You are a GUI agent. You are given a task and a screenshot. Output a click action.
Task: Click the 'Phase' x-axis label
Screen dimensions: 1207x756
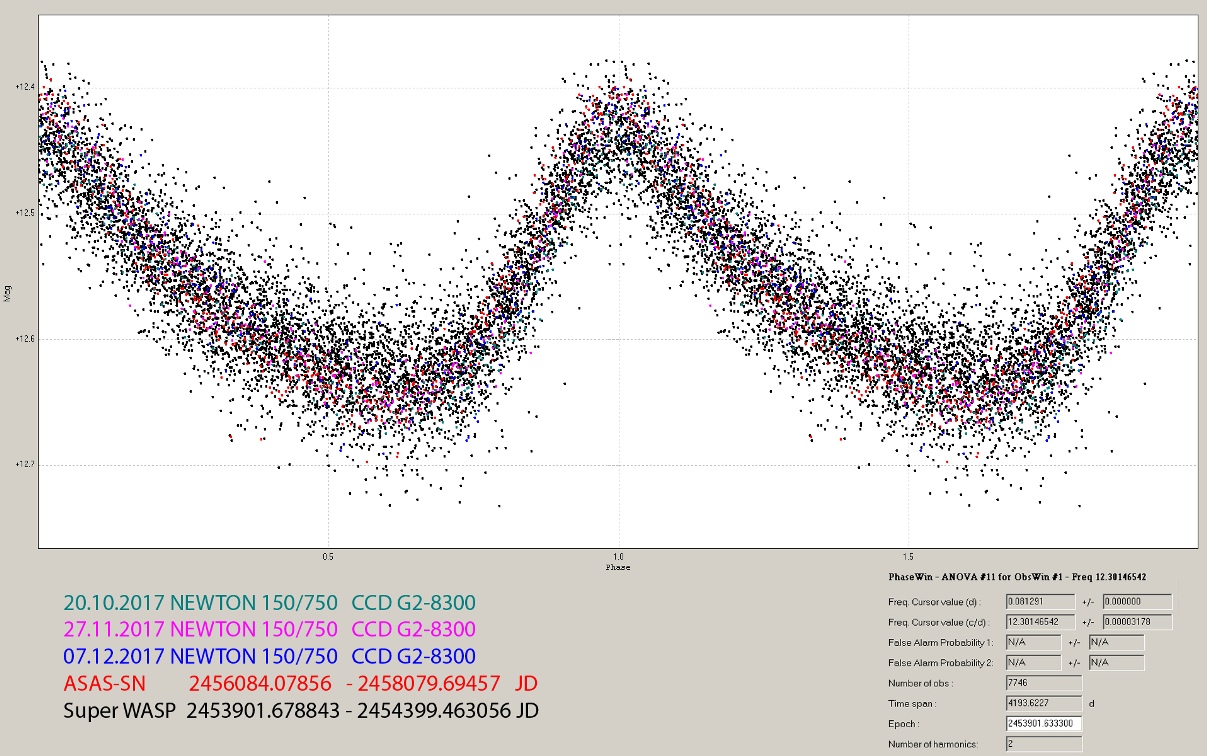tap(617, 567)
